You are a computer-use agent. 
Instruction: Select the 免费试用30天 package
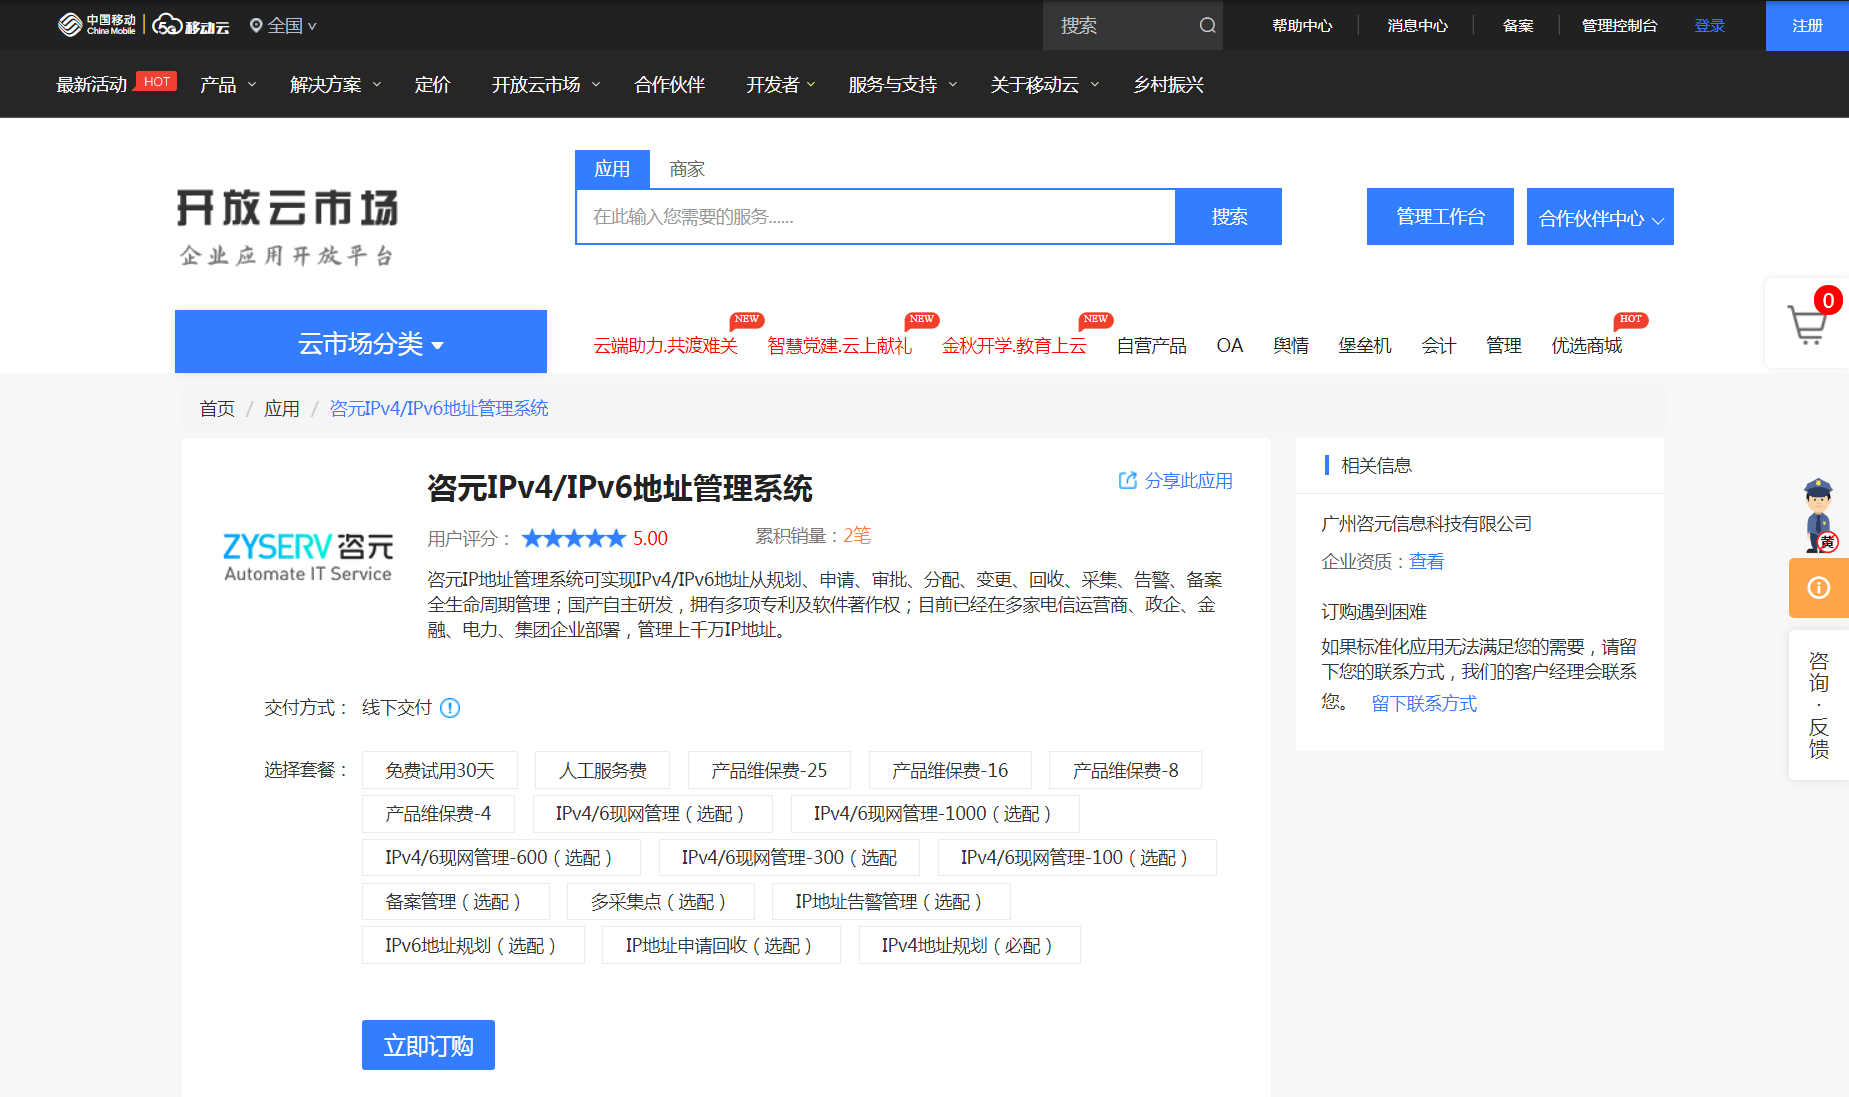(440, 770)
